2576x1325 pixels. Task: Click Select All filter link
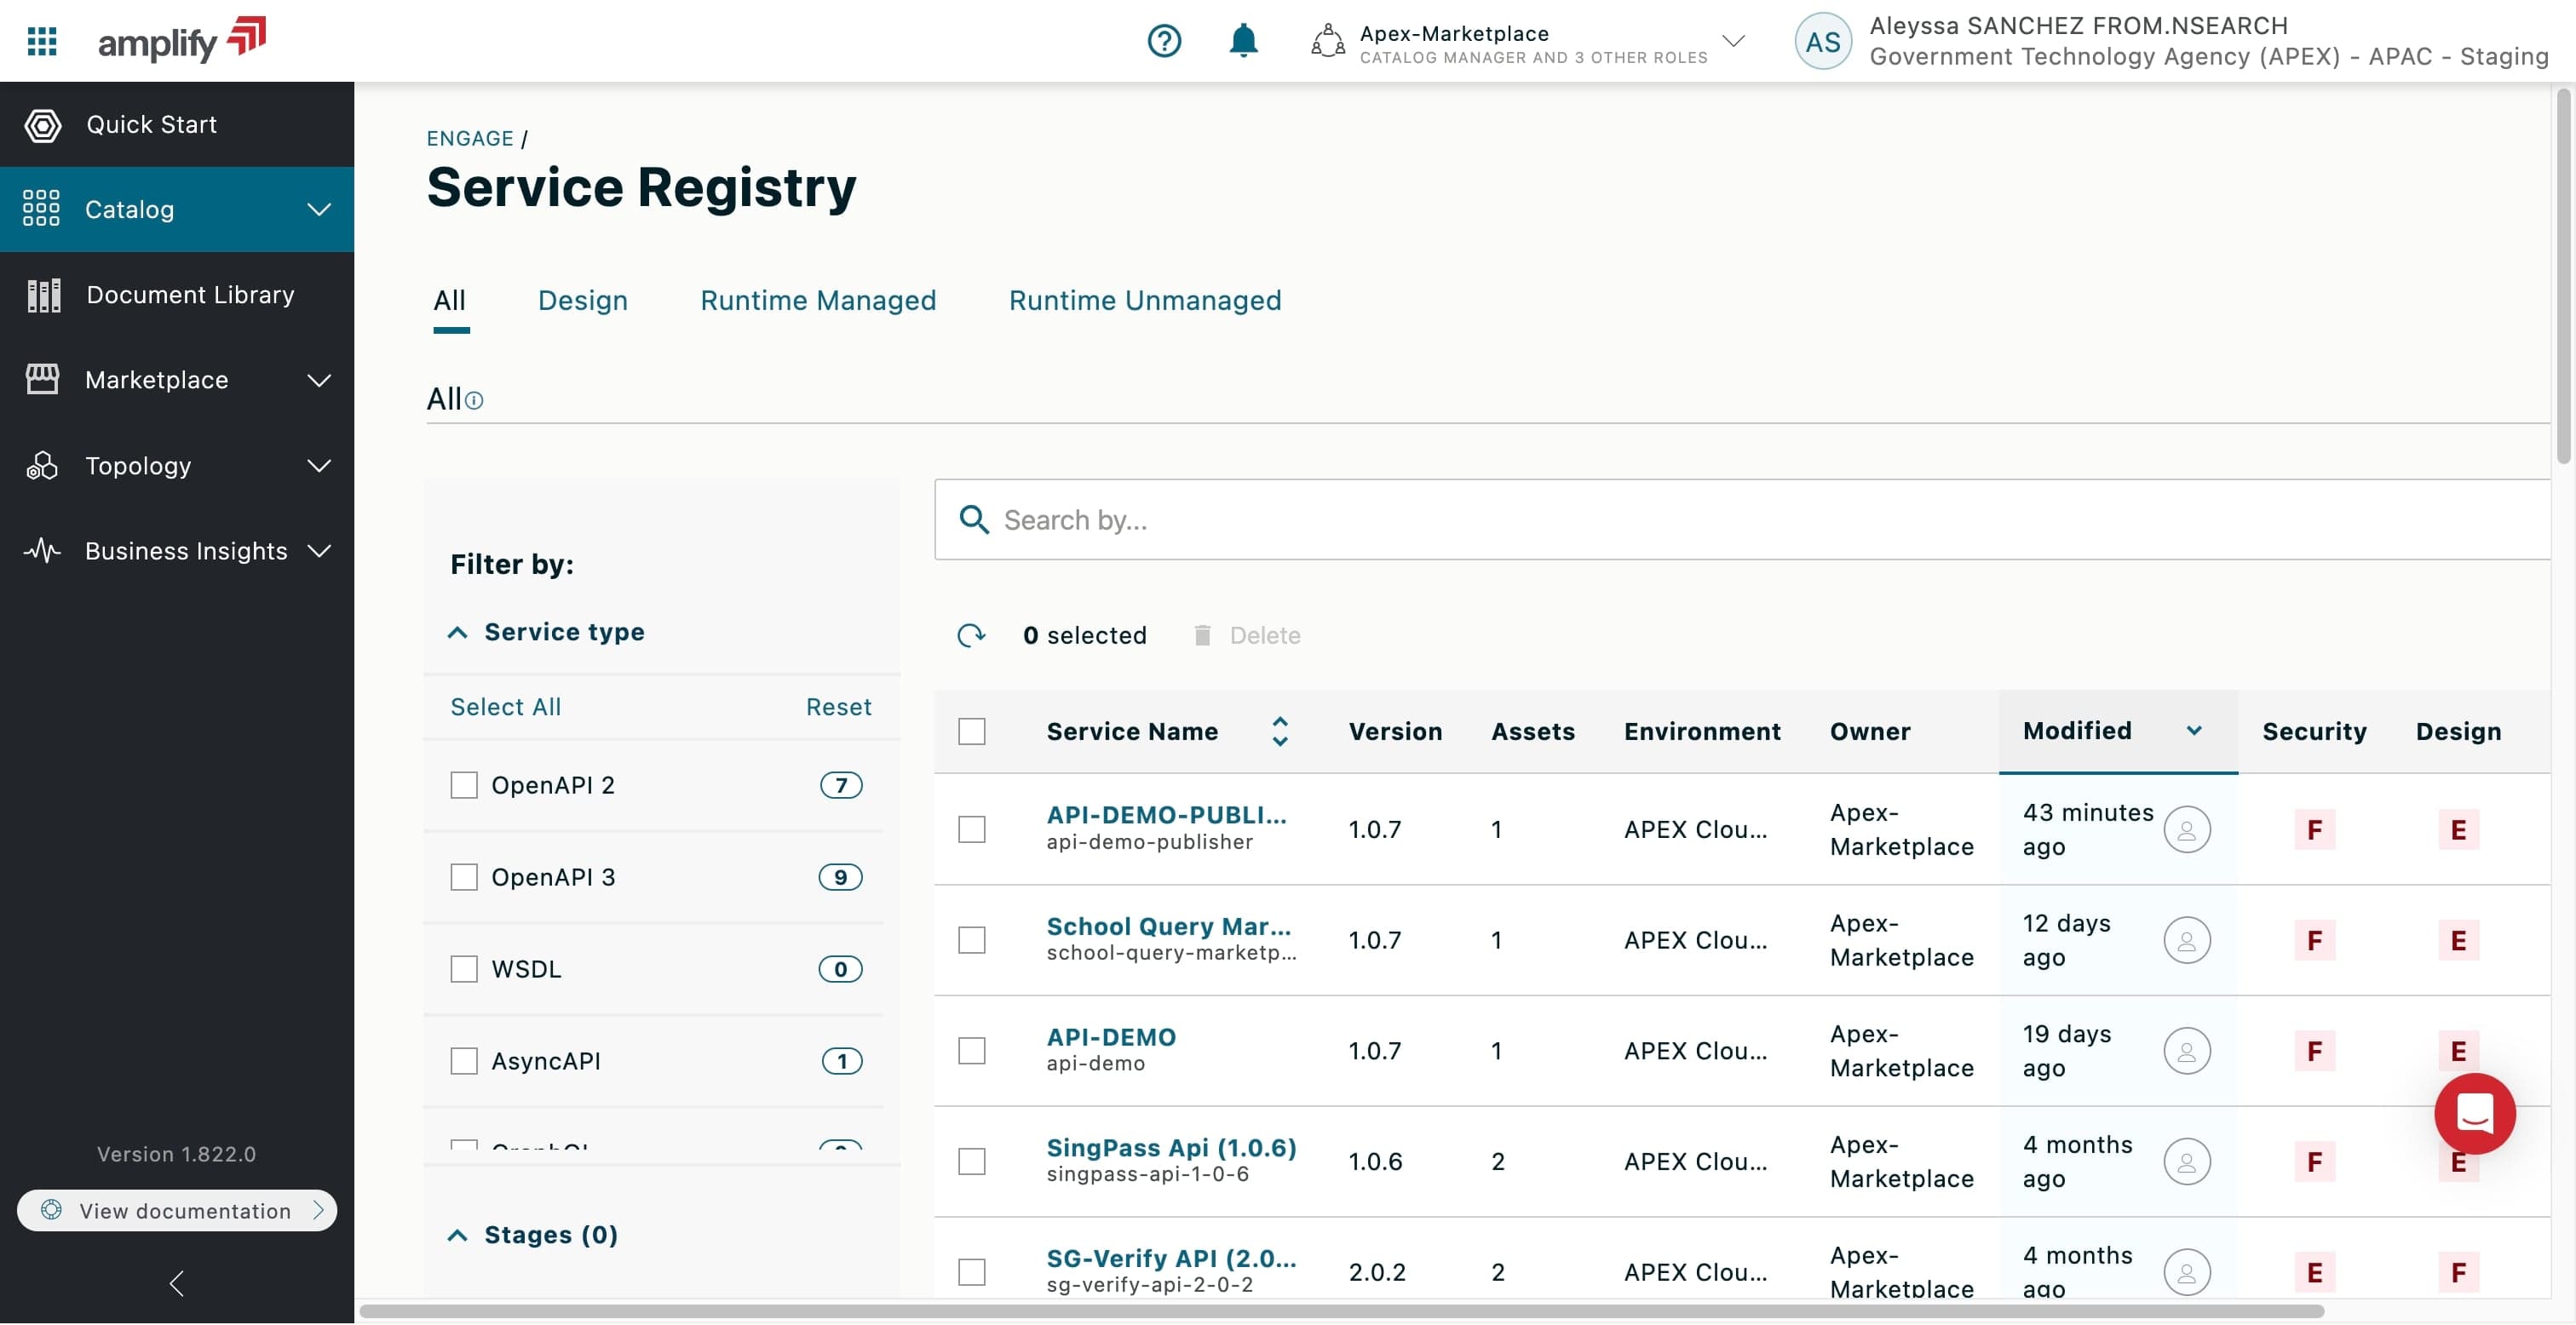click(506, 707)
